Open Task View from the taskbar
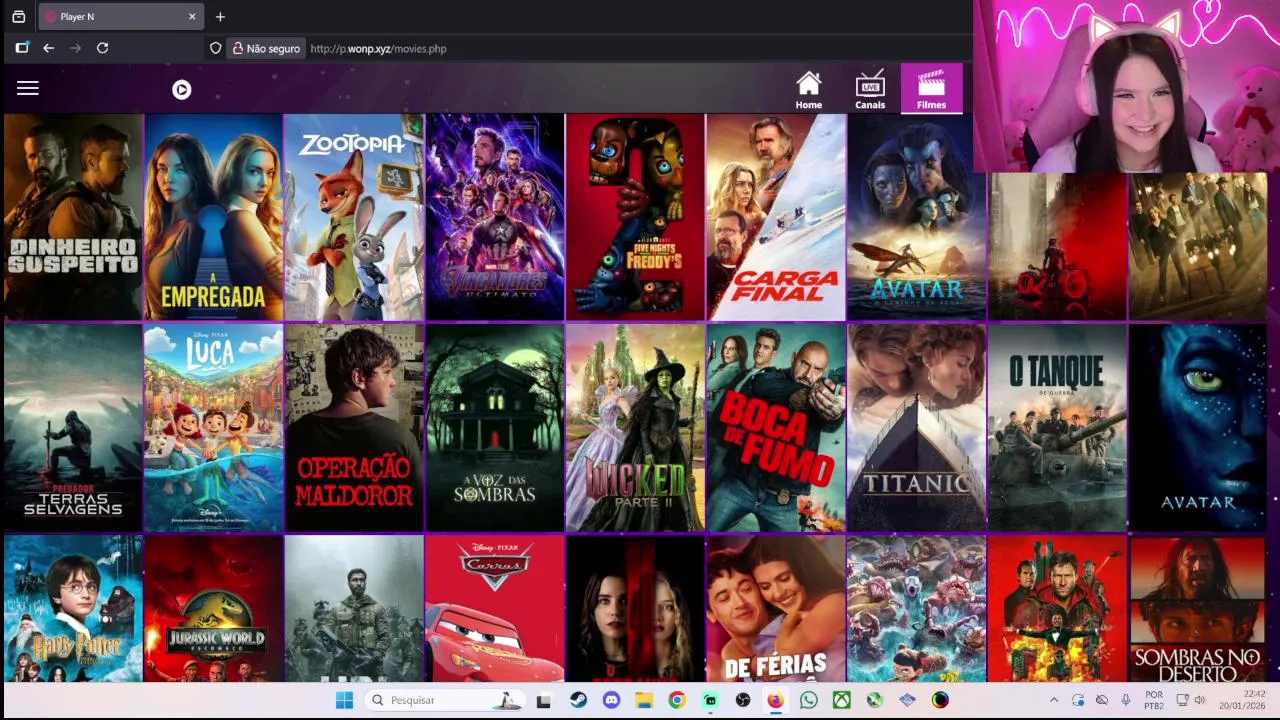 (x=543, y=700)
